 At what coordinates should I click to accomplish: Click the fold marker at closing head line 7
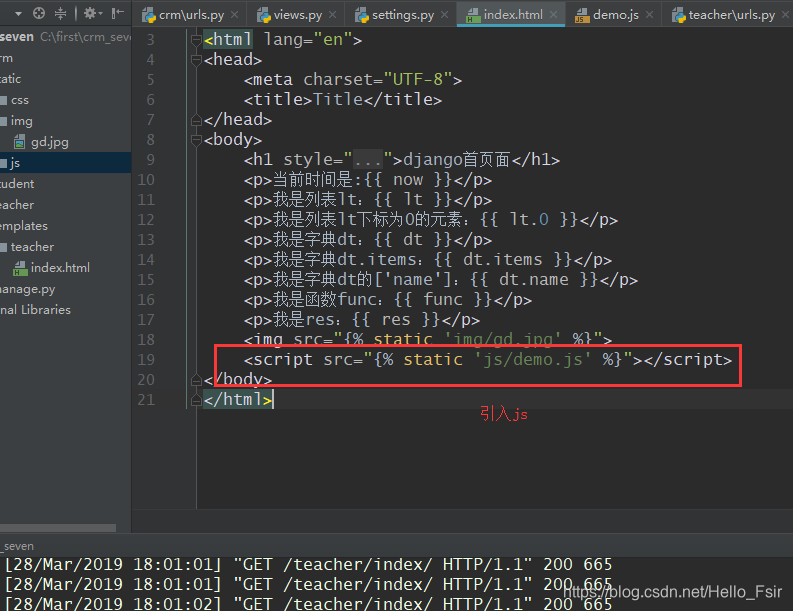pyautogui.click(x=197, y=120)
